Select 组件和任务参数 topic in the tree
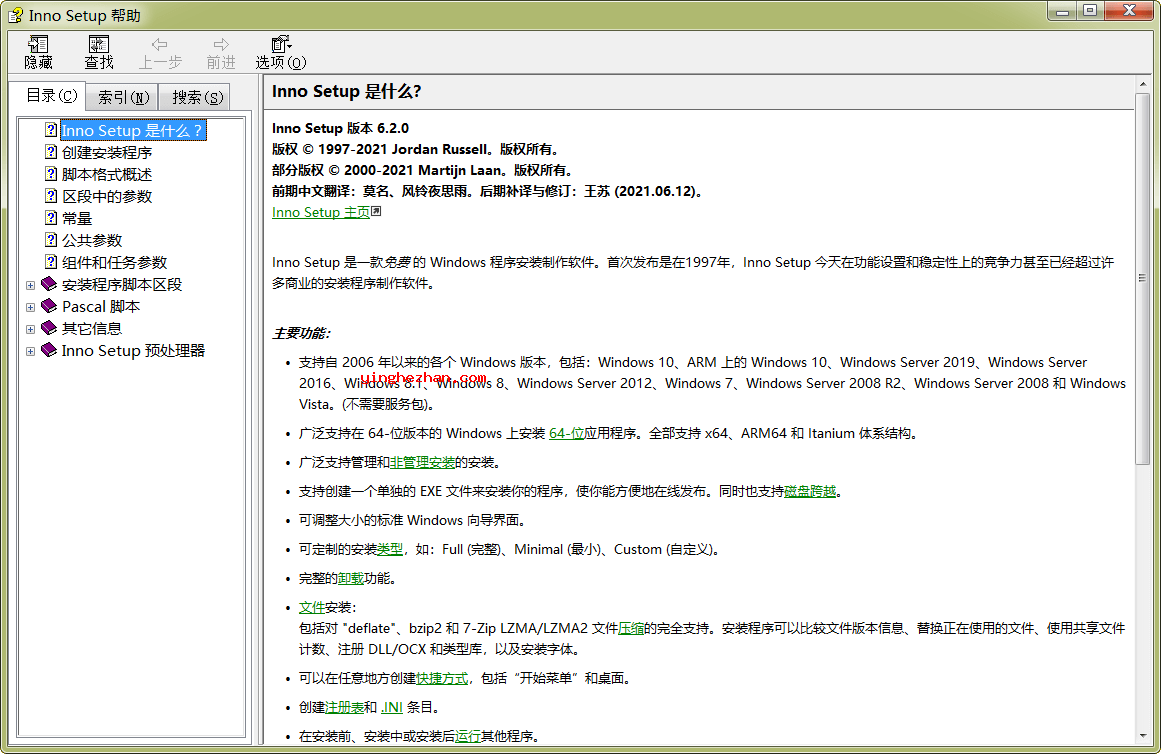The image size is (1161, 754). (114, 262)
